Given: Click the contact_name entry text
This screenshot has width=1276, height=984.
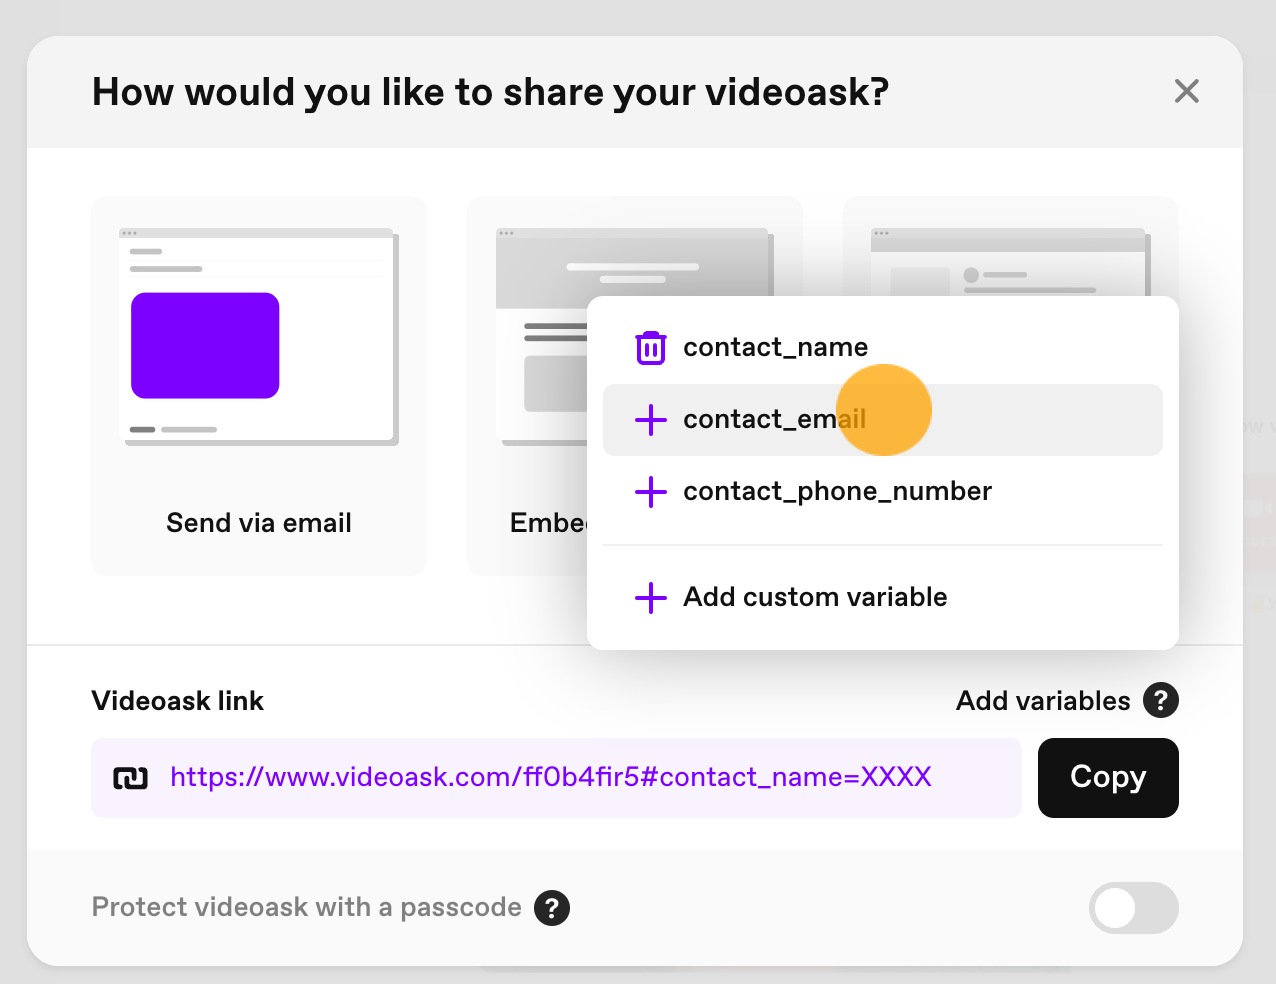Looking at the screenshot, I should pyautogui.click(x=775, y=347).
